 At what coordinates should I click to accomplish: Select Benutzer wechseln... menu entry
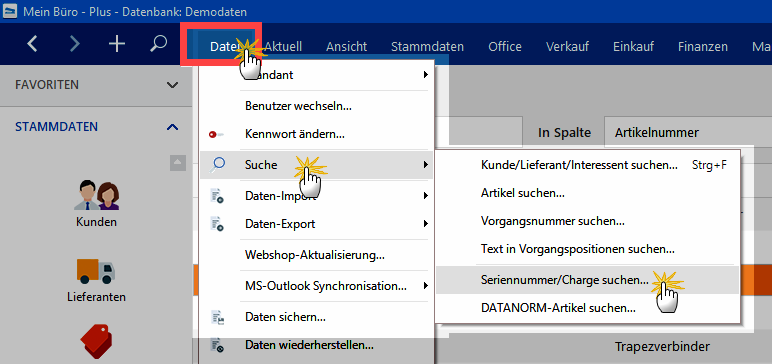[317, 106]
